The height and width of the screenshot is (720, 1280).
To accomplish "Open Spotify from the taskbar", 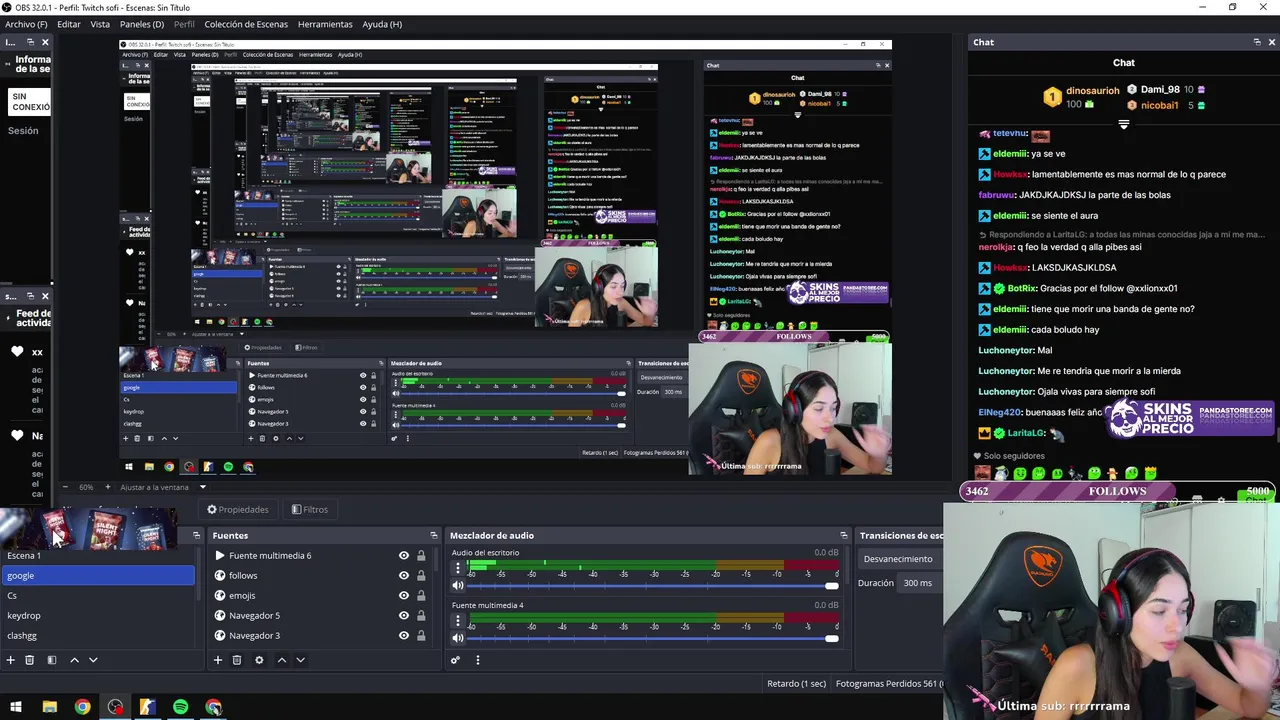I will [180, 707].
